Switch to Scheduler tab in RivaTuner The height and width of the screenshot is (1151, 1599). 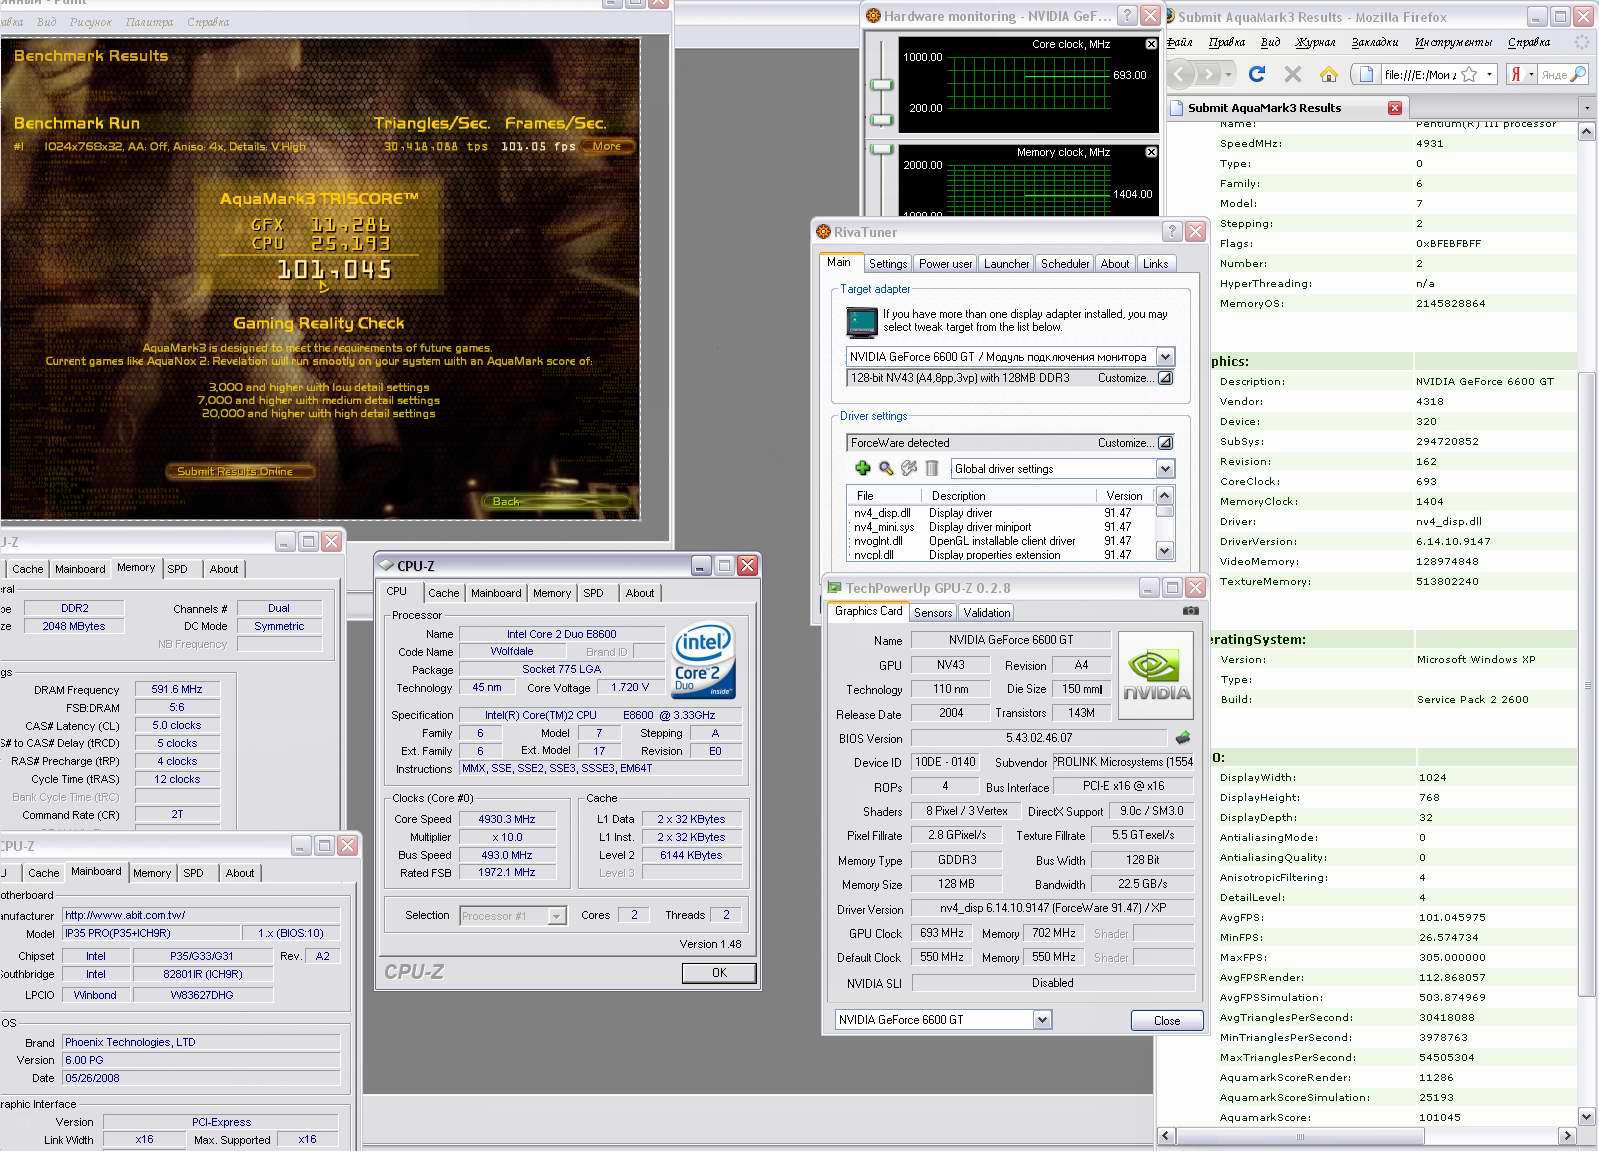tap(1065, 264)
